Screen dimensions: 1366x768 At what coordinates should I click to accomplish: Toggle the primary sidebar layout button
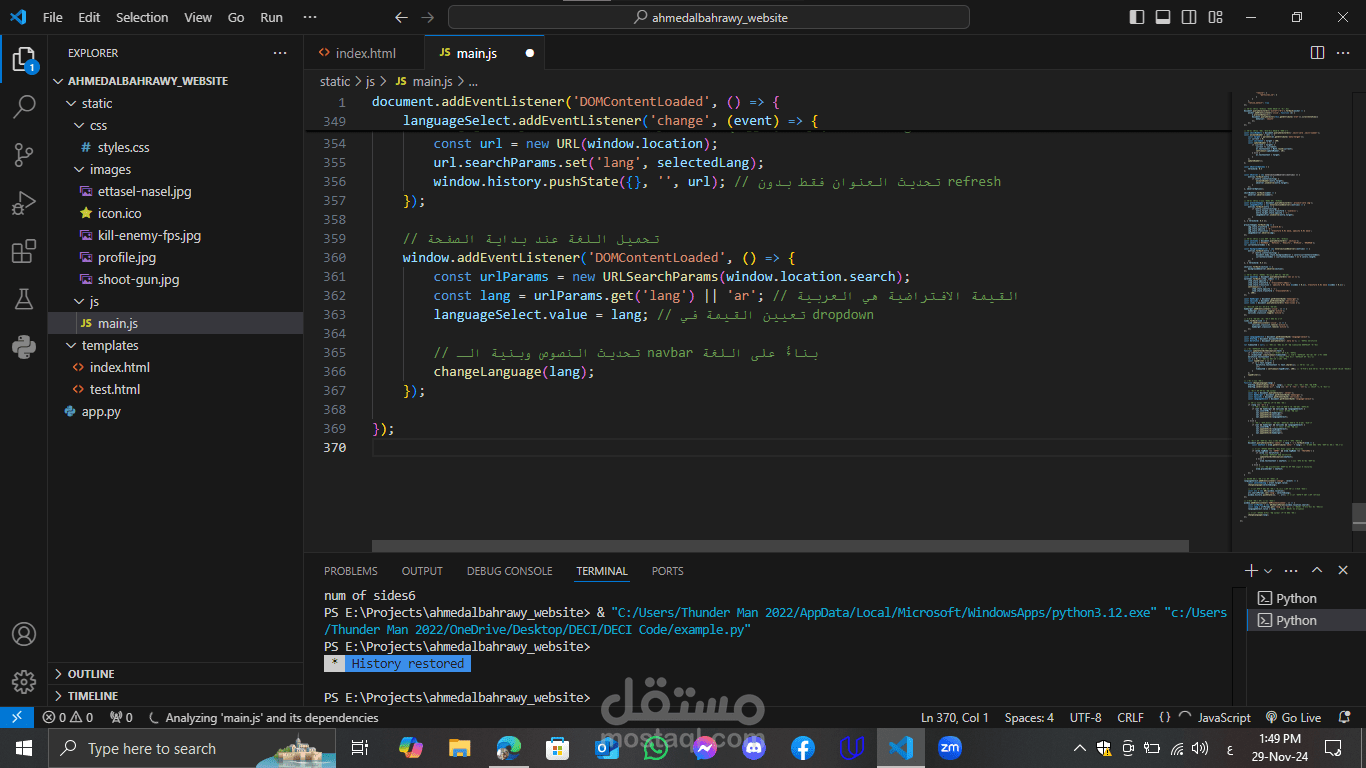click(x=1137, y=17)
